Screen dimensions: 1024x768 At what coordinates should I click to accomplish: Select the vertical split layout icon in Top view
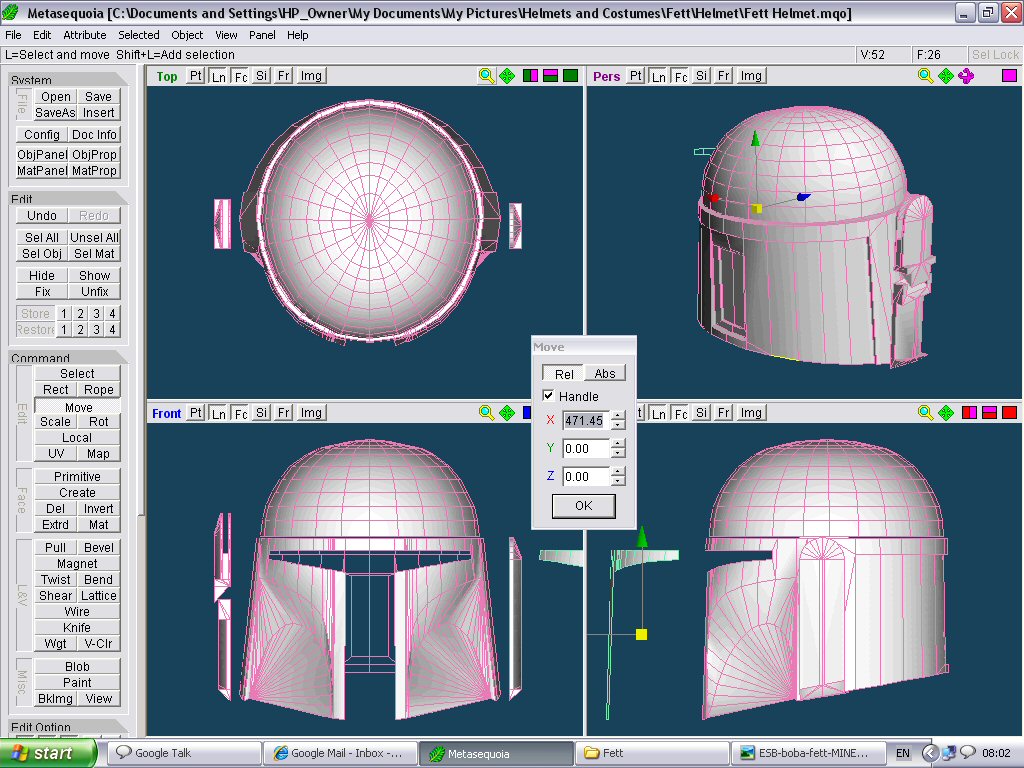coord(530,76)
